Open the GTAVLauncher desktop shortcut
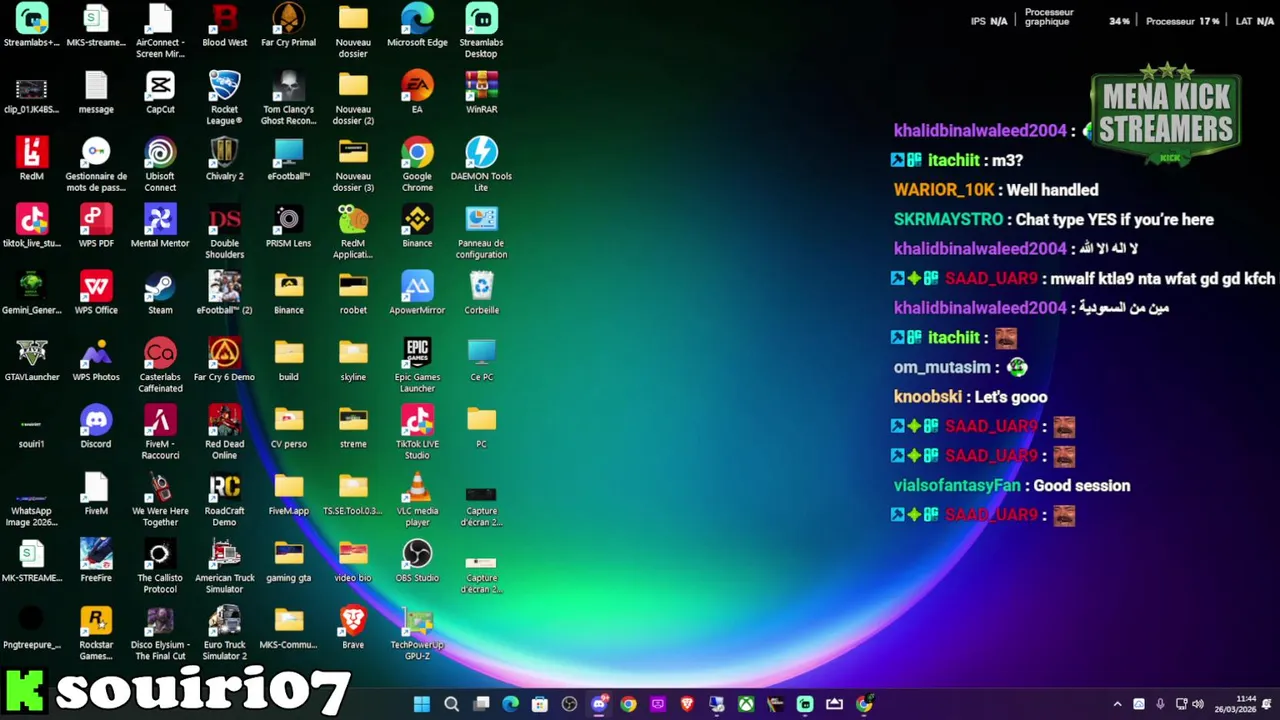The image size is (1280, 720). pyautogui.click(x=32, y=360)
